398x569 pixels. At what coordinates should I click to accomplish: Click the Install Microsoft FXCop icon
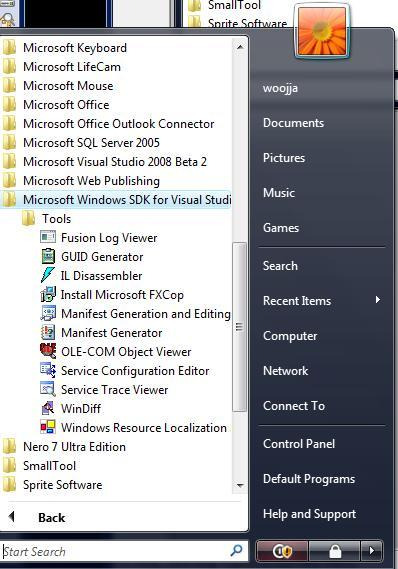[x=48, y=294]
